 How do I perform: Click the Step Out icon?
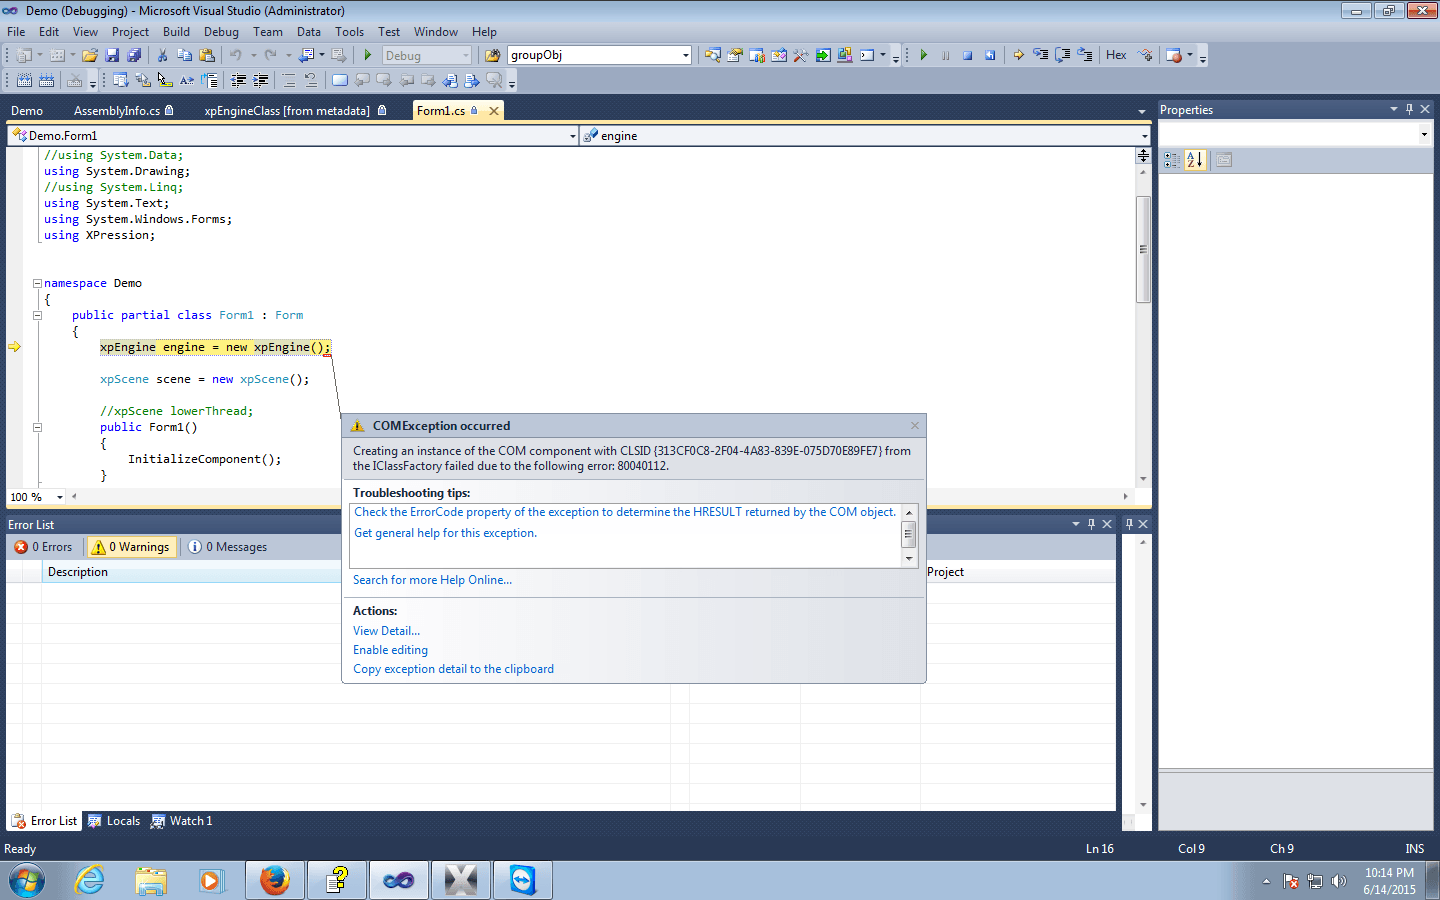[1084, 55]
